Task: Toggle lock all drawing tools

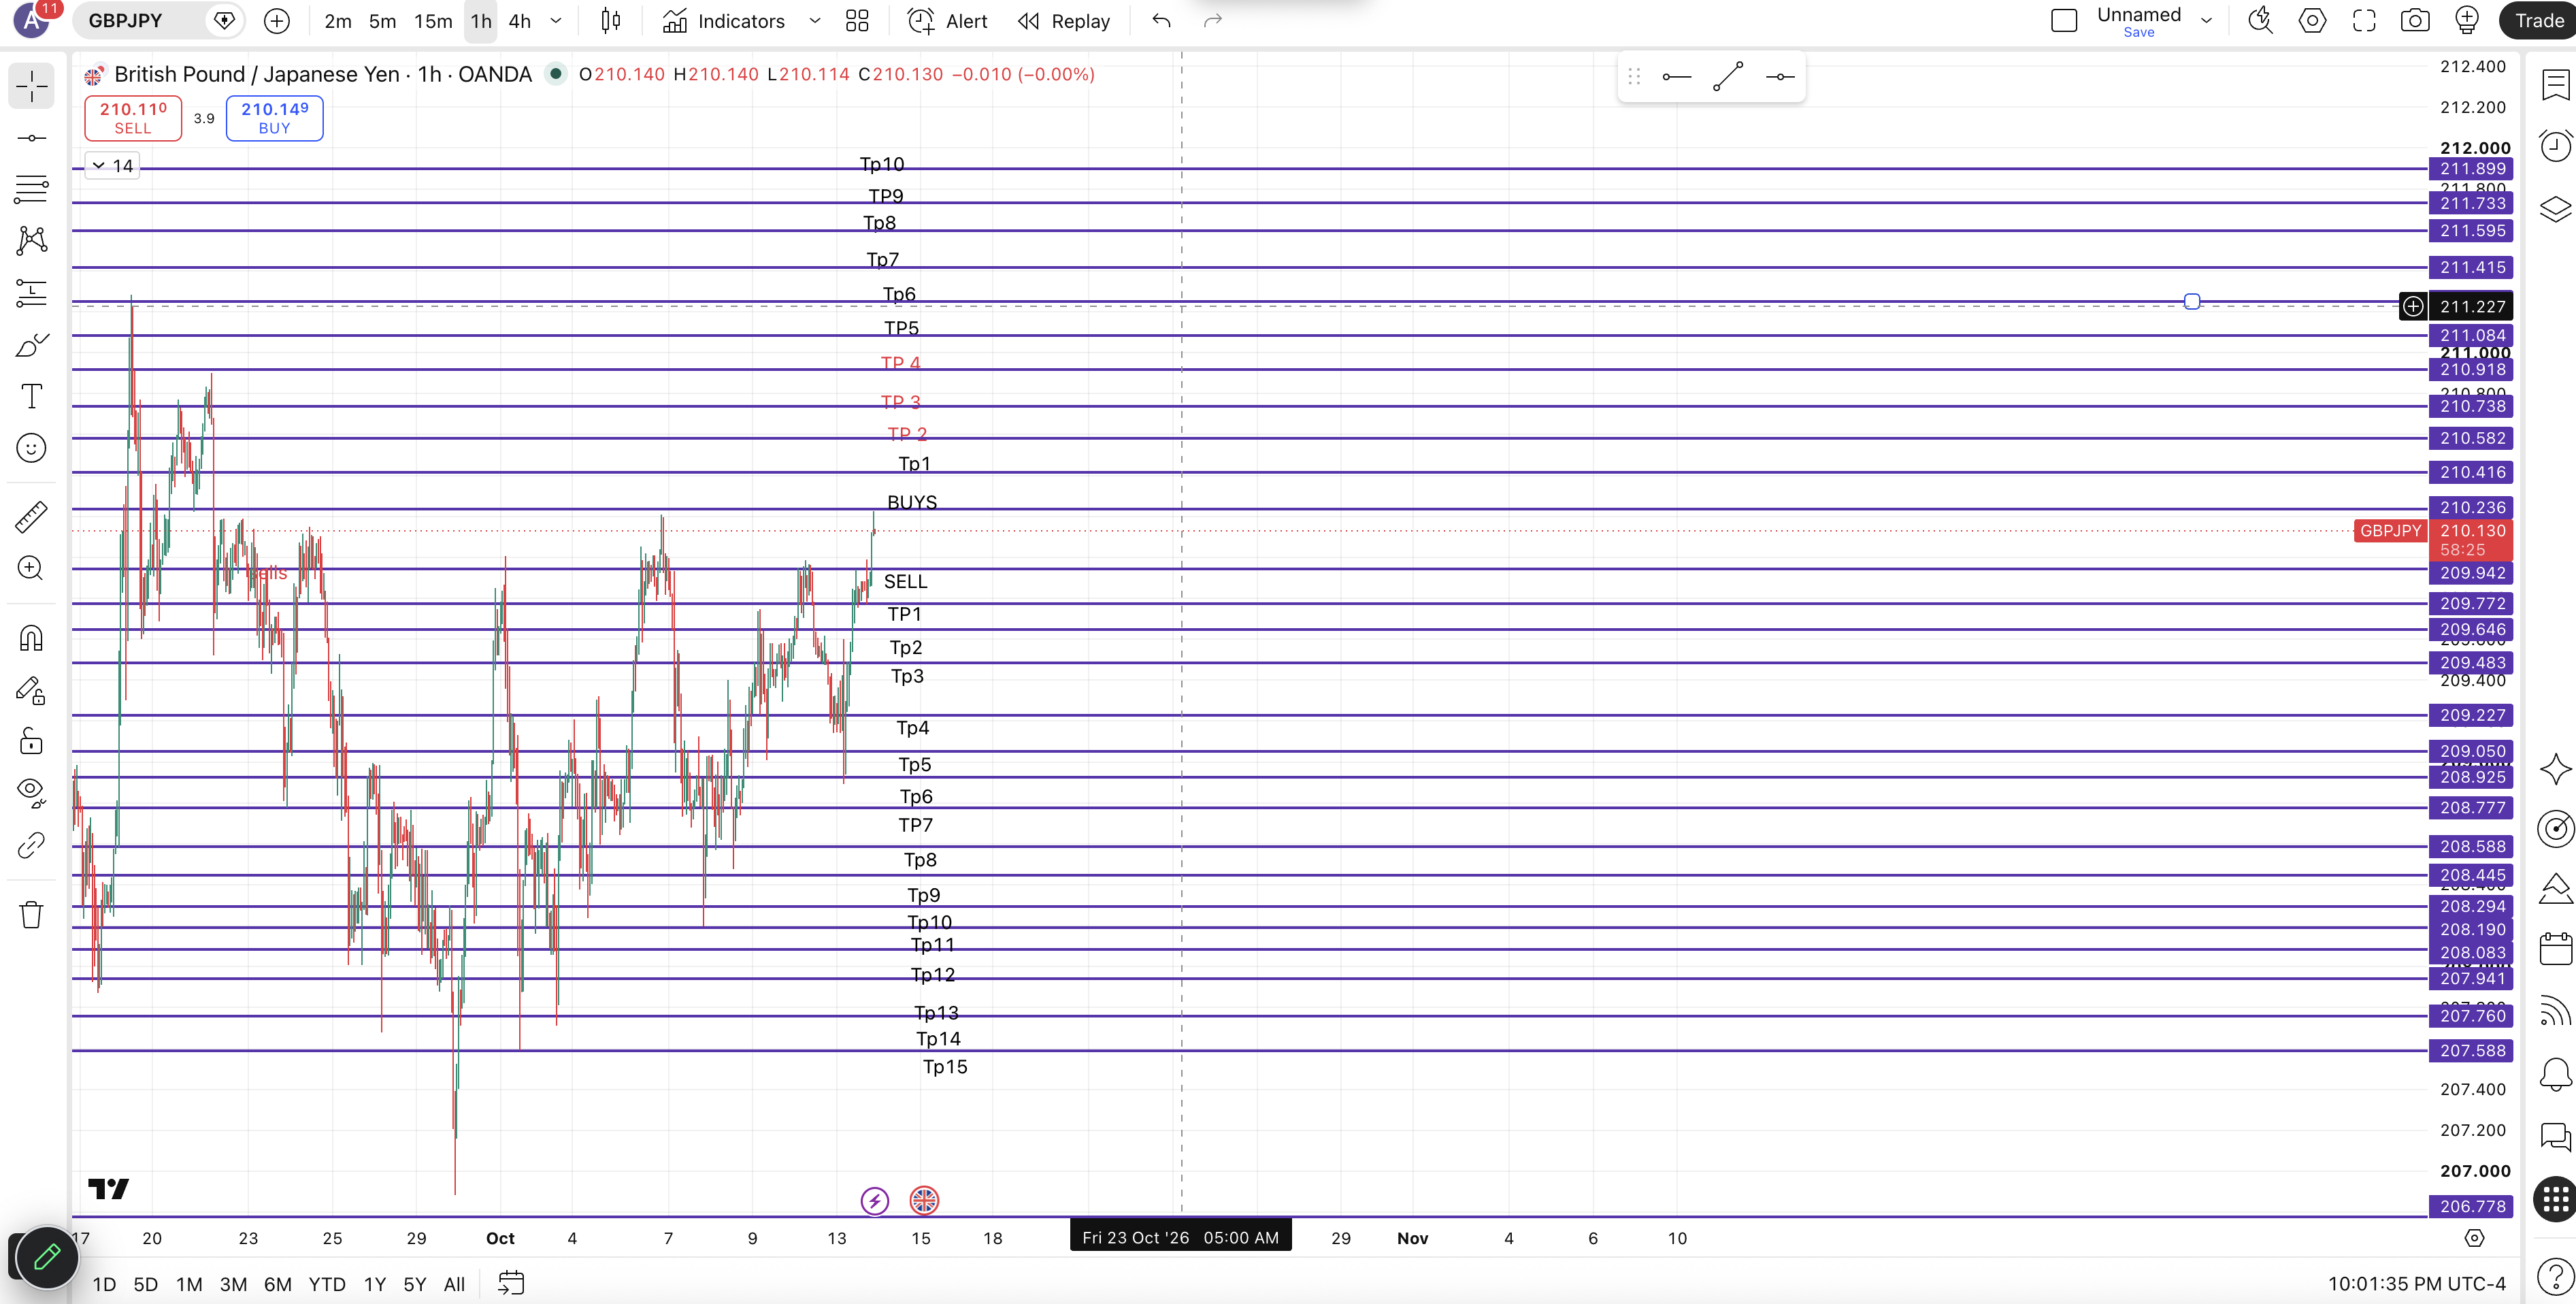Action: [31, 741]
